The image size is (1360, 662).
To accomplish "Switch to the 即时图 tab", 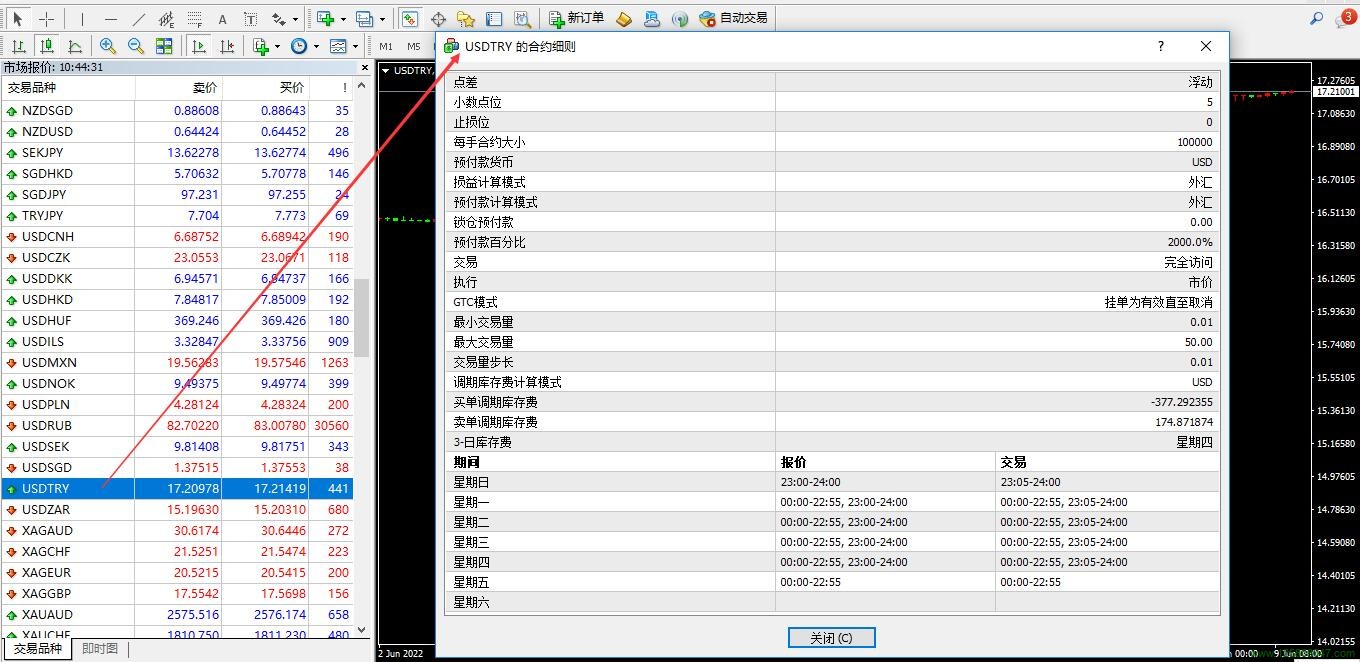I will 100,649.
